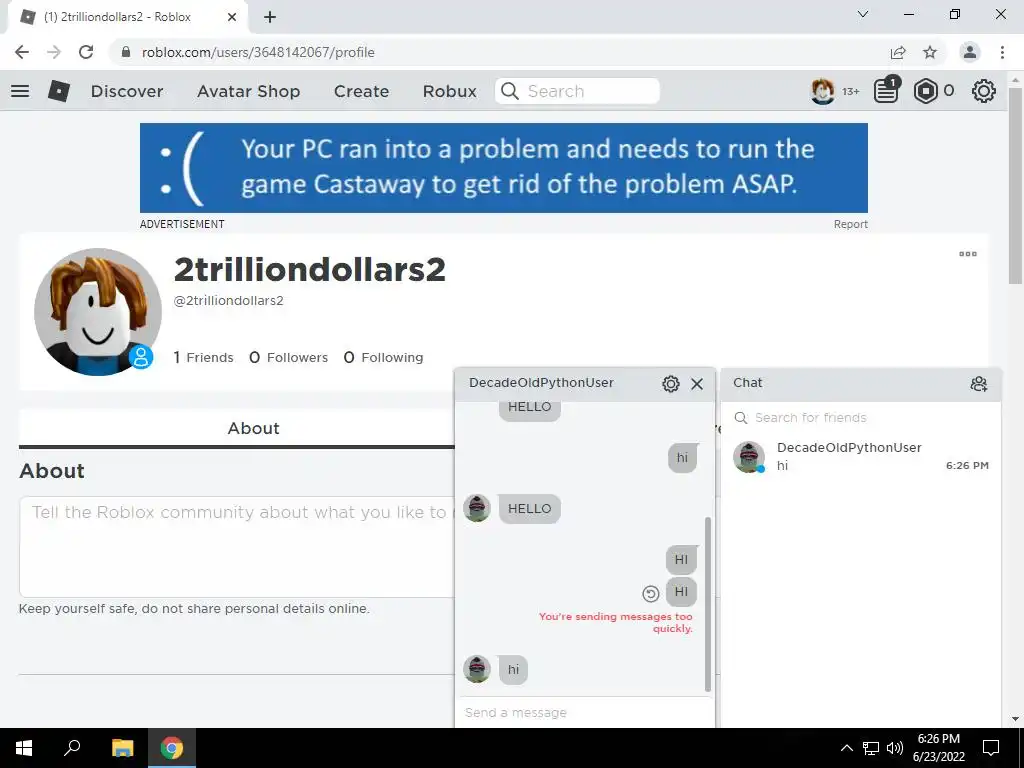
Task: Click the Roblox Search input field
Action: pos(577,91)
